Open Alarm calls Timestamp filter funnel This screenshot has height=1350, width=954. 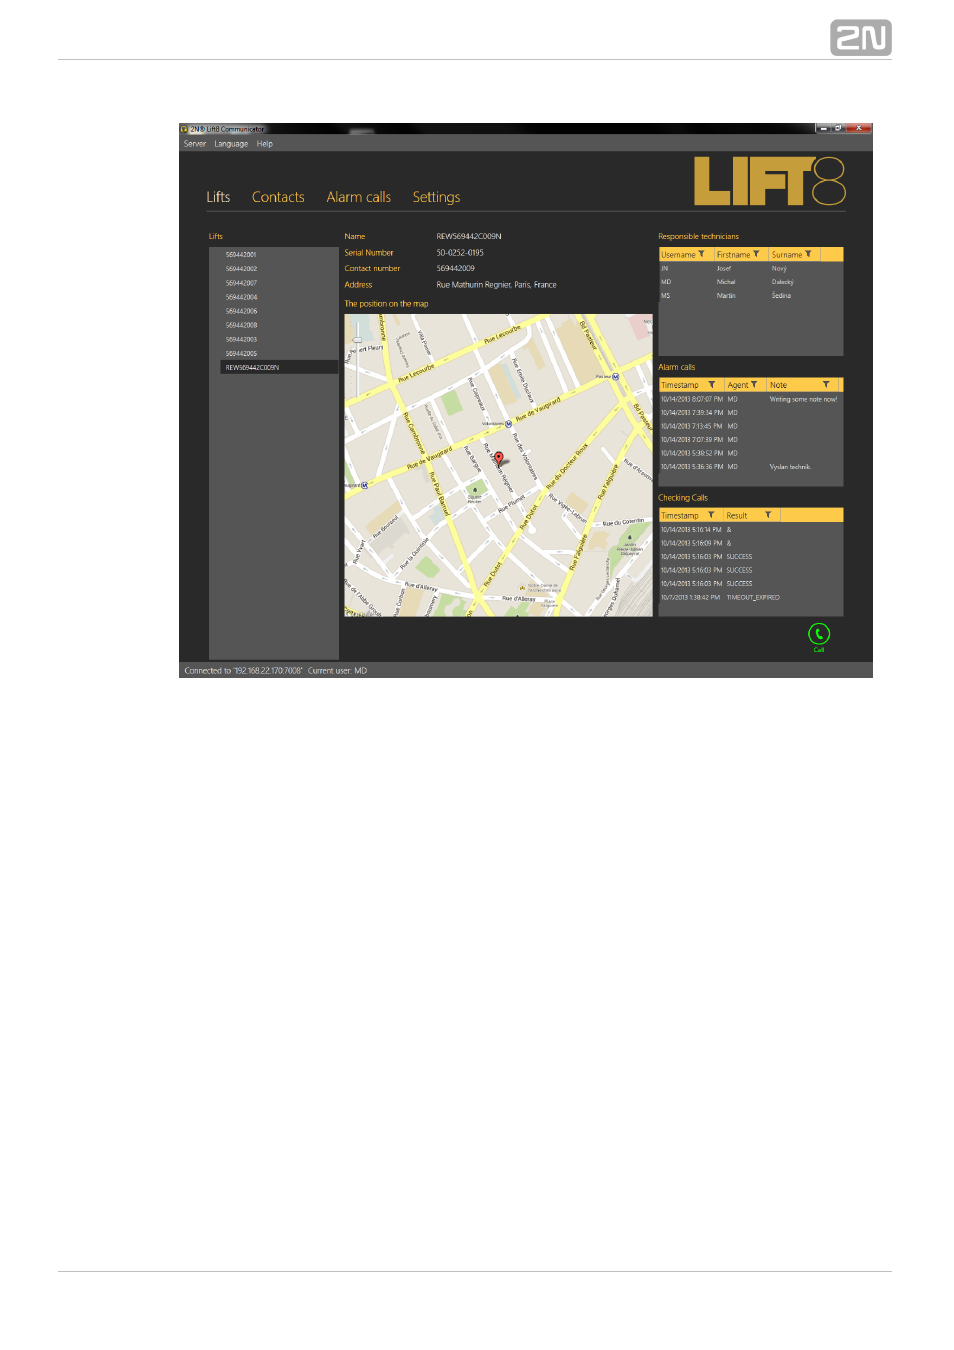tap(712, 385)
